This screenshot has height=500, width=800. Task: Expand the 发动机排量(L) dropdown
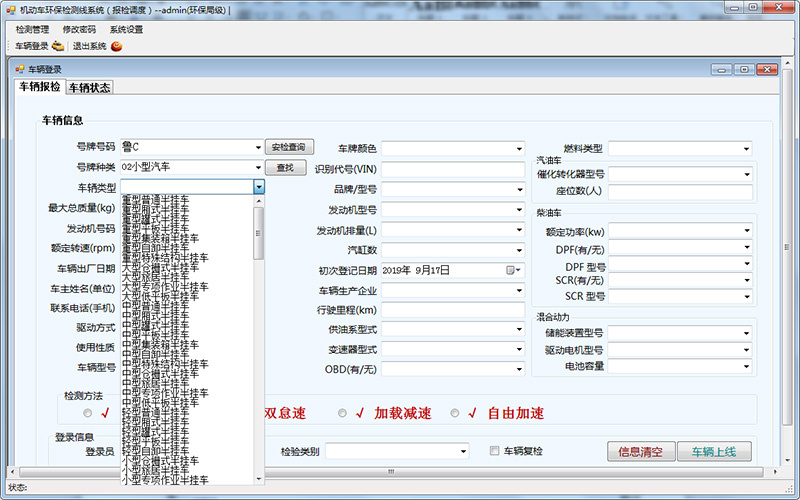[519, 230]
